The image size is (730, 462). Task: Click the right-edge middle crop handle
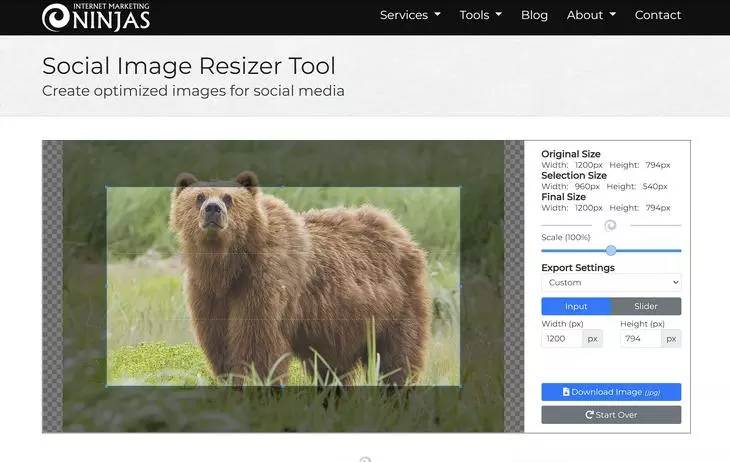point(460,286)
